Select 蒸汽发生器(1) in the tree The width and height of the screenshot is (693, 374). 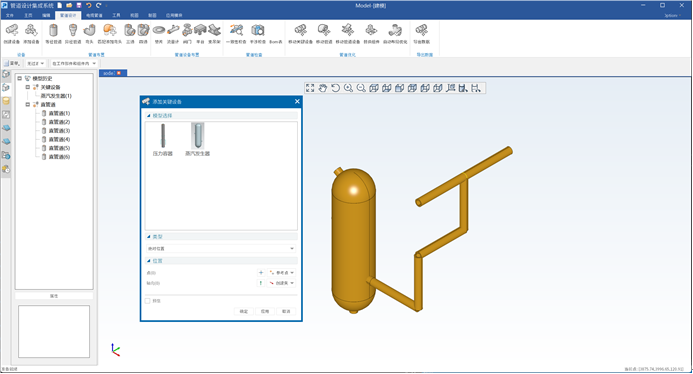[56, 95]
